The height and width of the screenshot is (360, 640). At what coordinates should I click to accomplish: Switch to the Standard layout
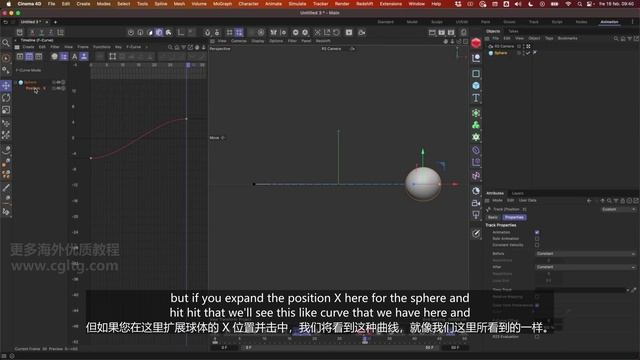[x=385, y=22]
